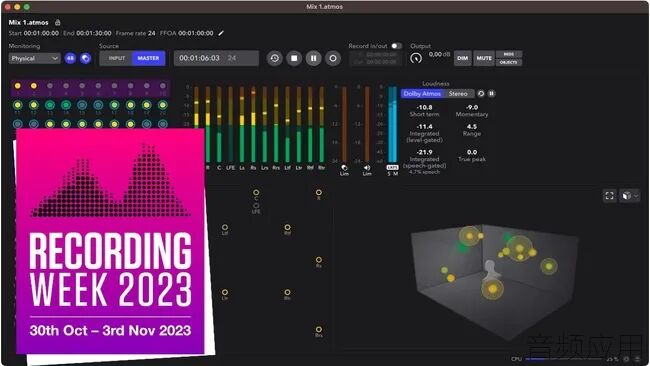Viewport: 650px width, 366px height.
Task: Reset the loudness measurement with the refresh icon
Action: click(481, 94)
